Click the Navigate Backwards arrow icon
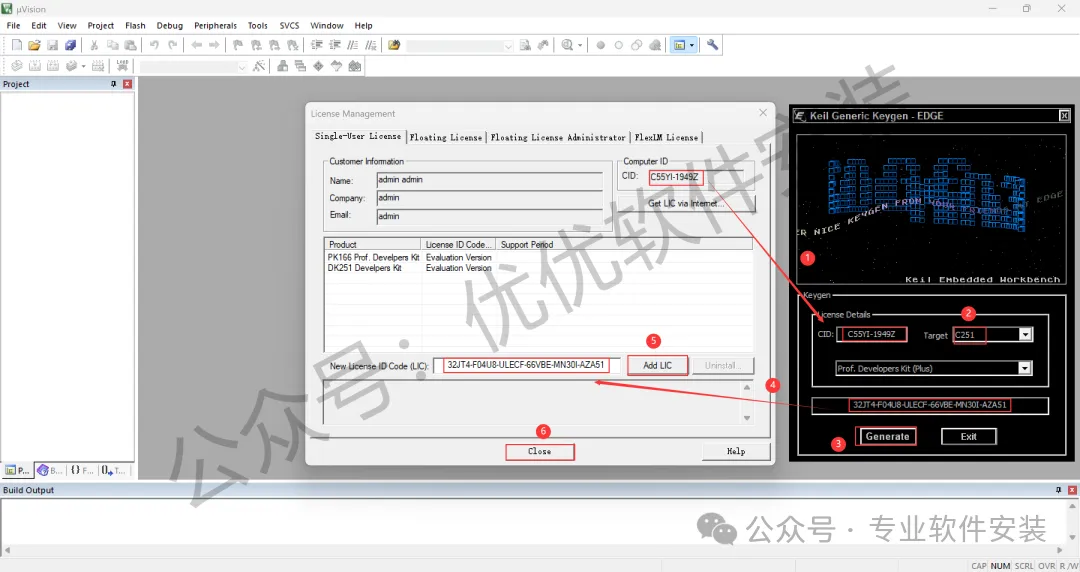Screen dimensions: 1080x572 click(196, 45)
